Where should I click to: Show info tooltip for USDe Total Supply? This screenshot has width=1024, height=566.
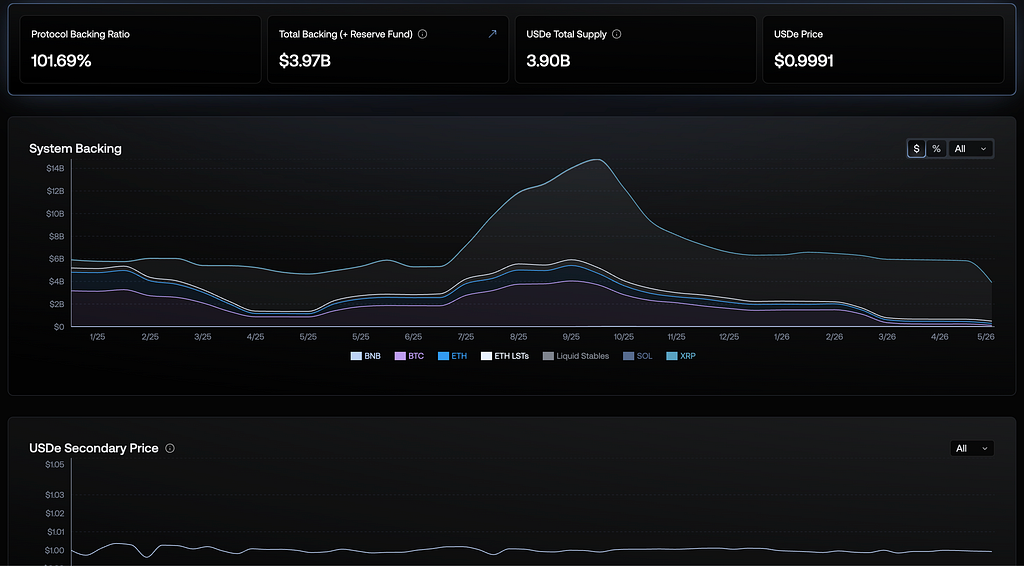coord(616,34)
